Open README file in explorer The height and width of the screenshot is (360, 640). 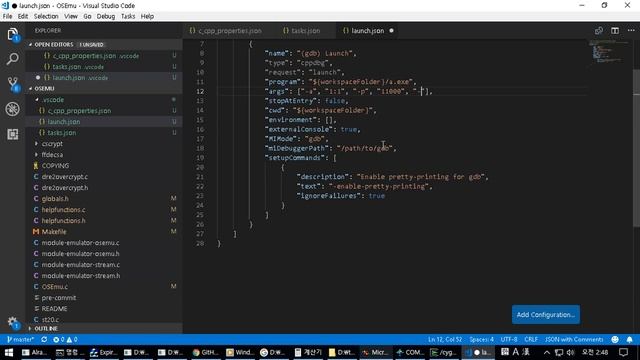click(104, 309)
